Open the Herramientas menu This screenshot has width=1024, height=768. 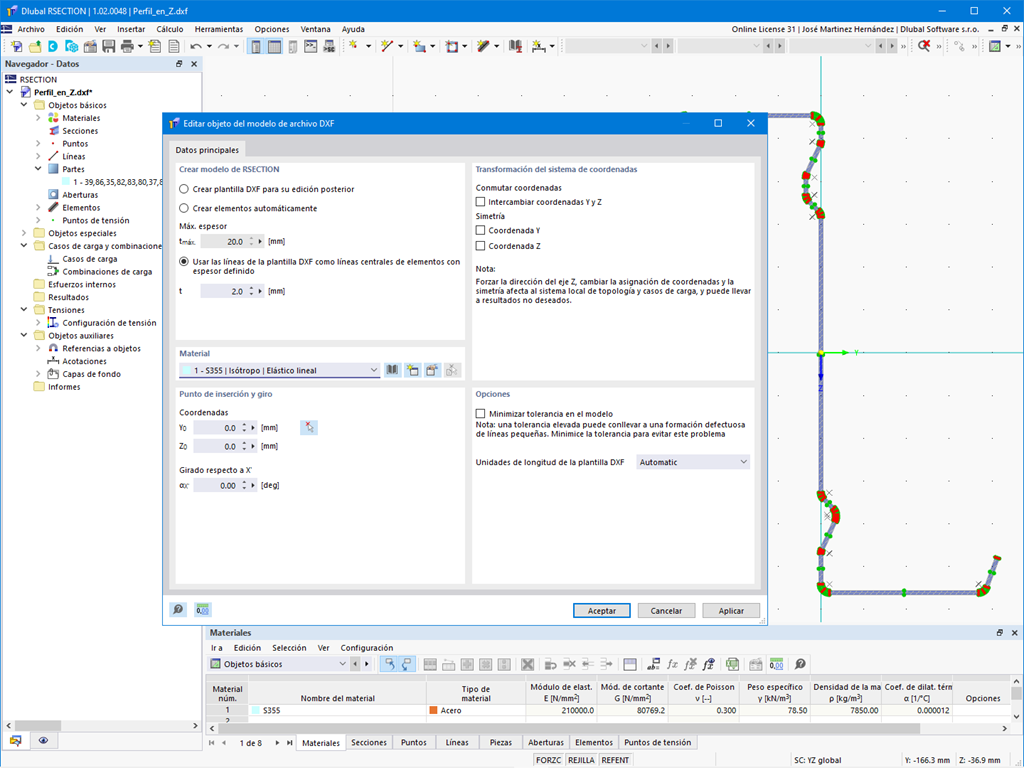coord(219,29)
